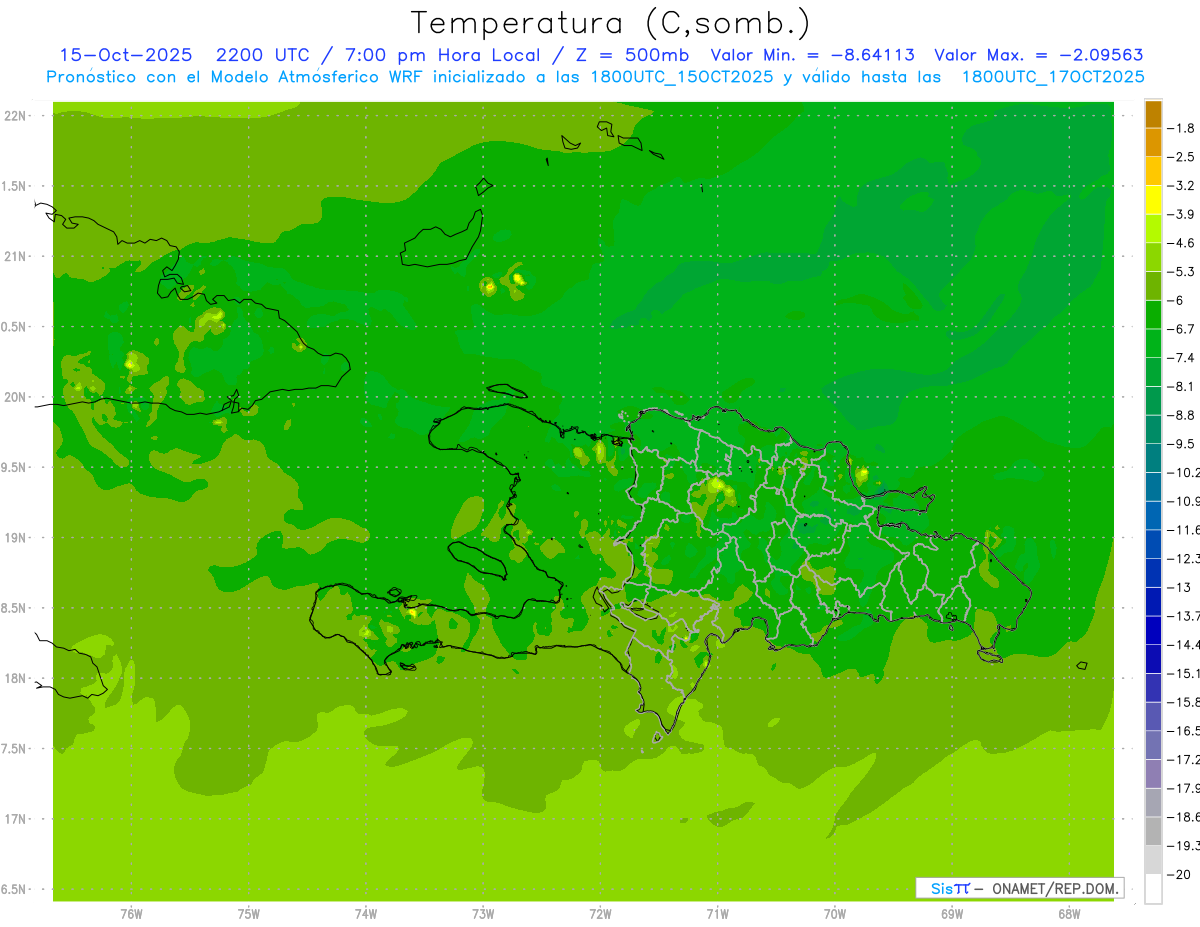Click the 22N latitude axis label
The width and height of the screenshot is (1200, 927).
click(x=15, y=116)
